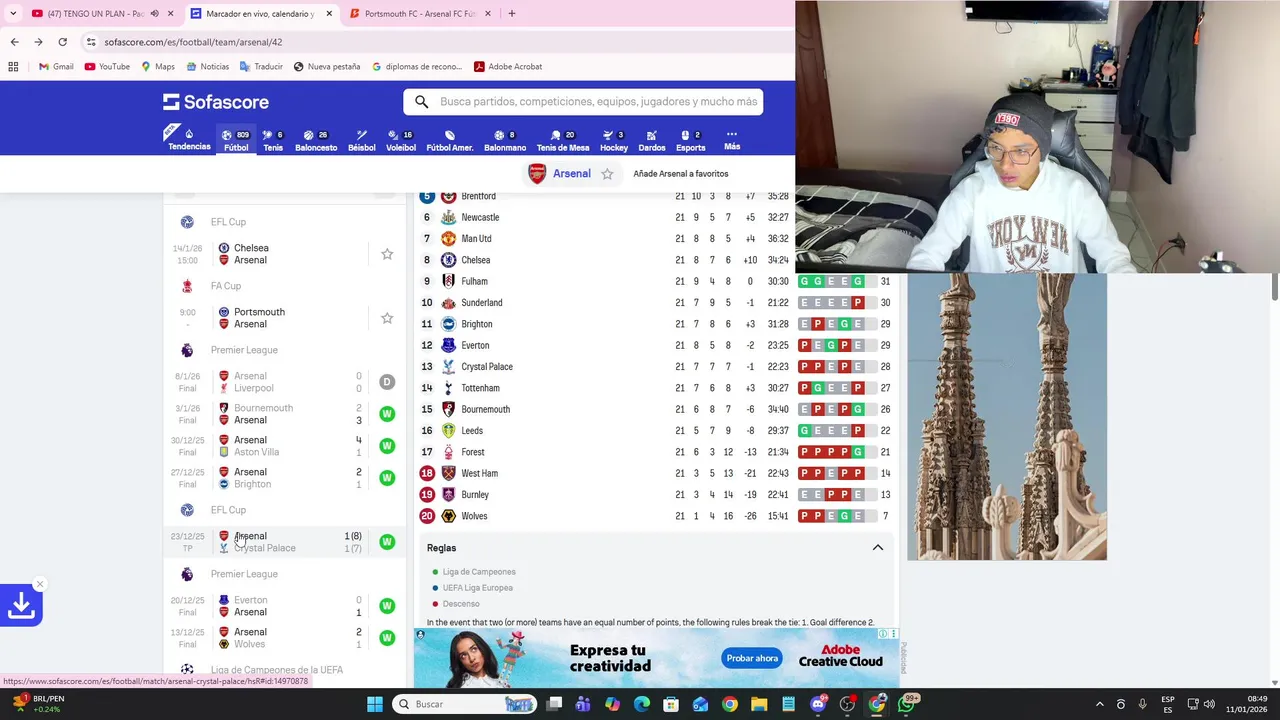Open Arsenal vs Brighton match result
The width and height of the screenshot is (1280, 720).
[285, 478]
